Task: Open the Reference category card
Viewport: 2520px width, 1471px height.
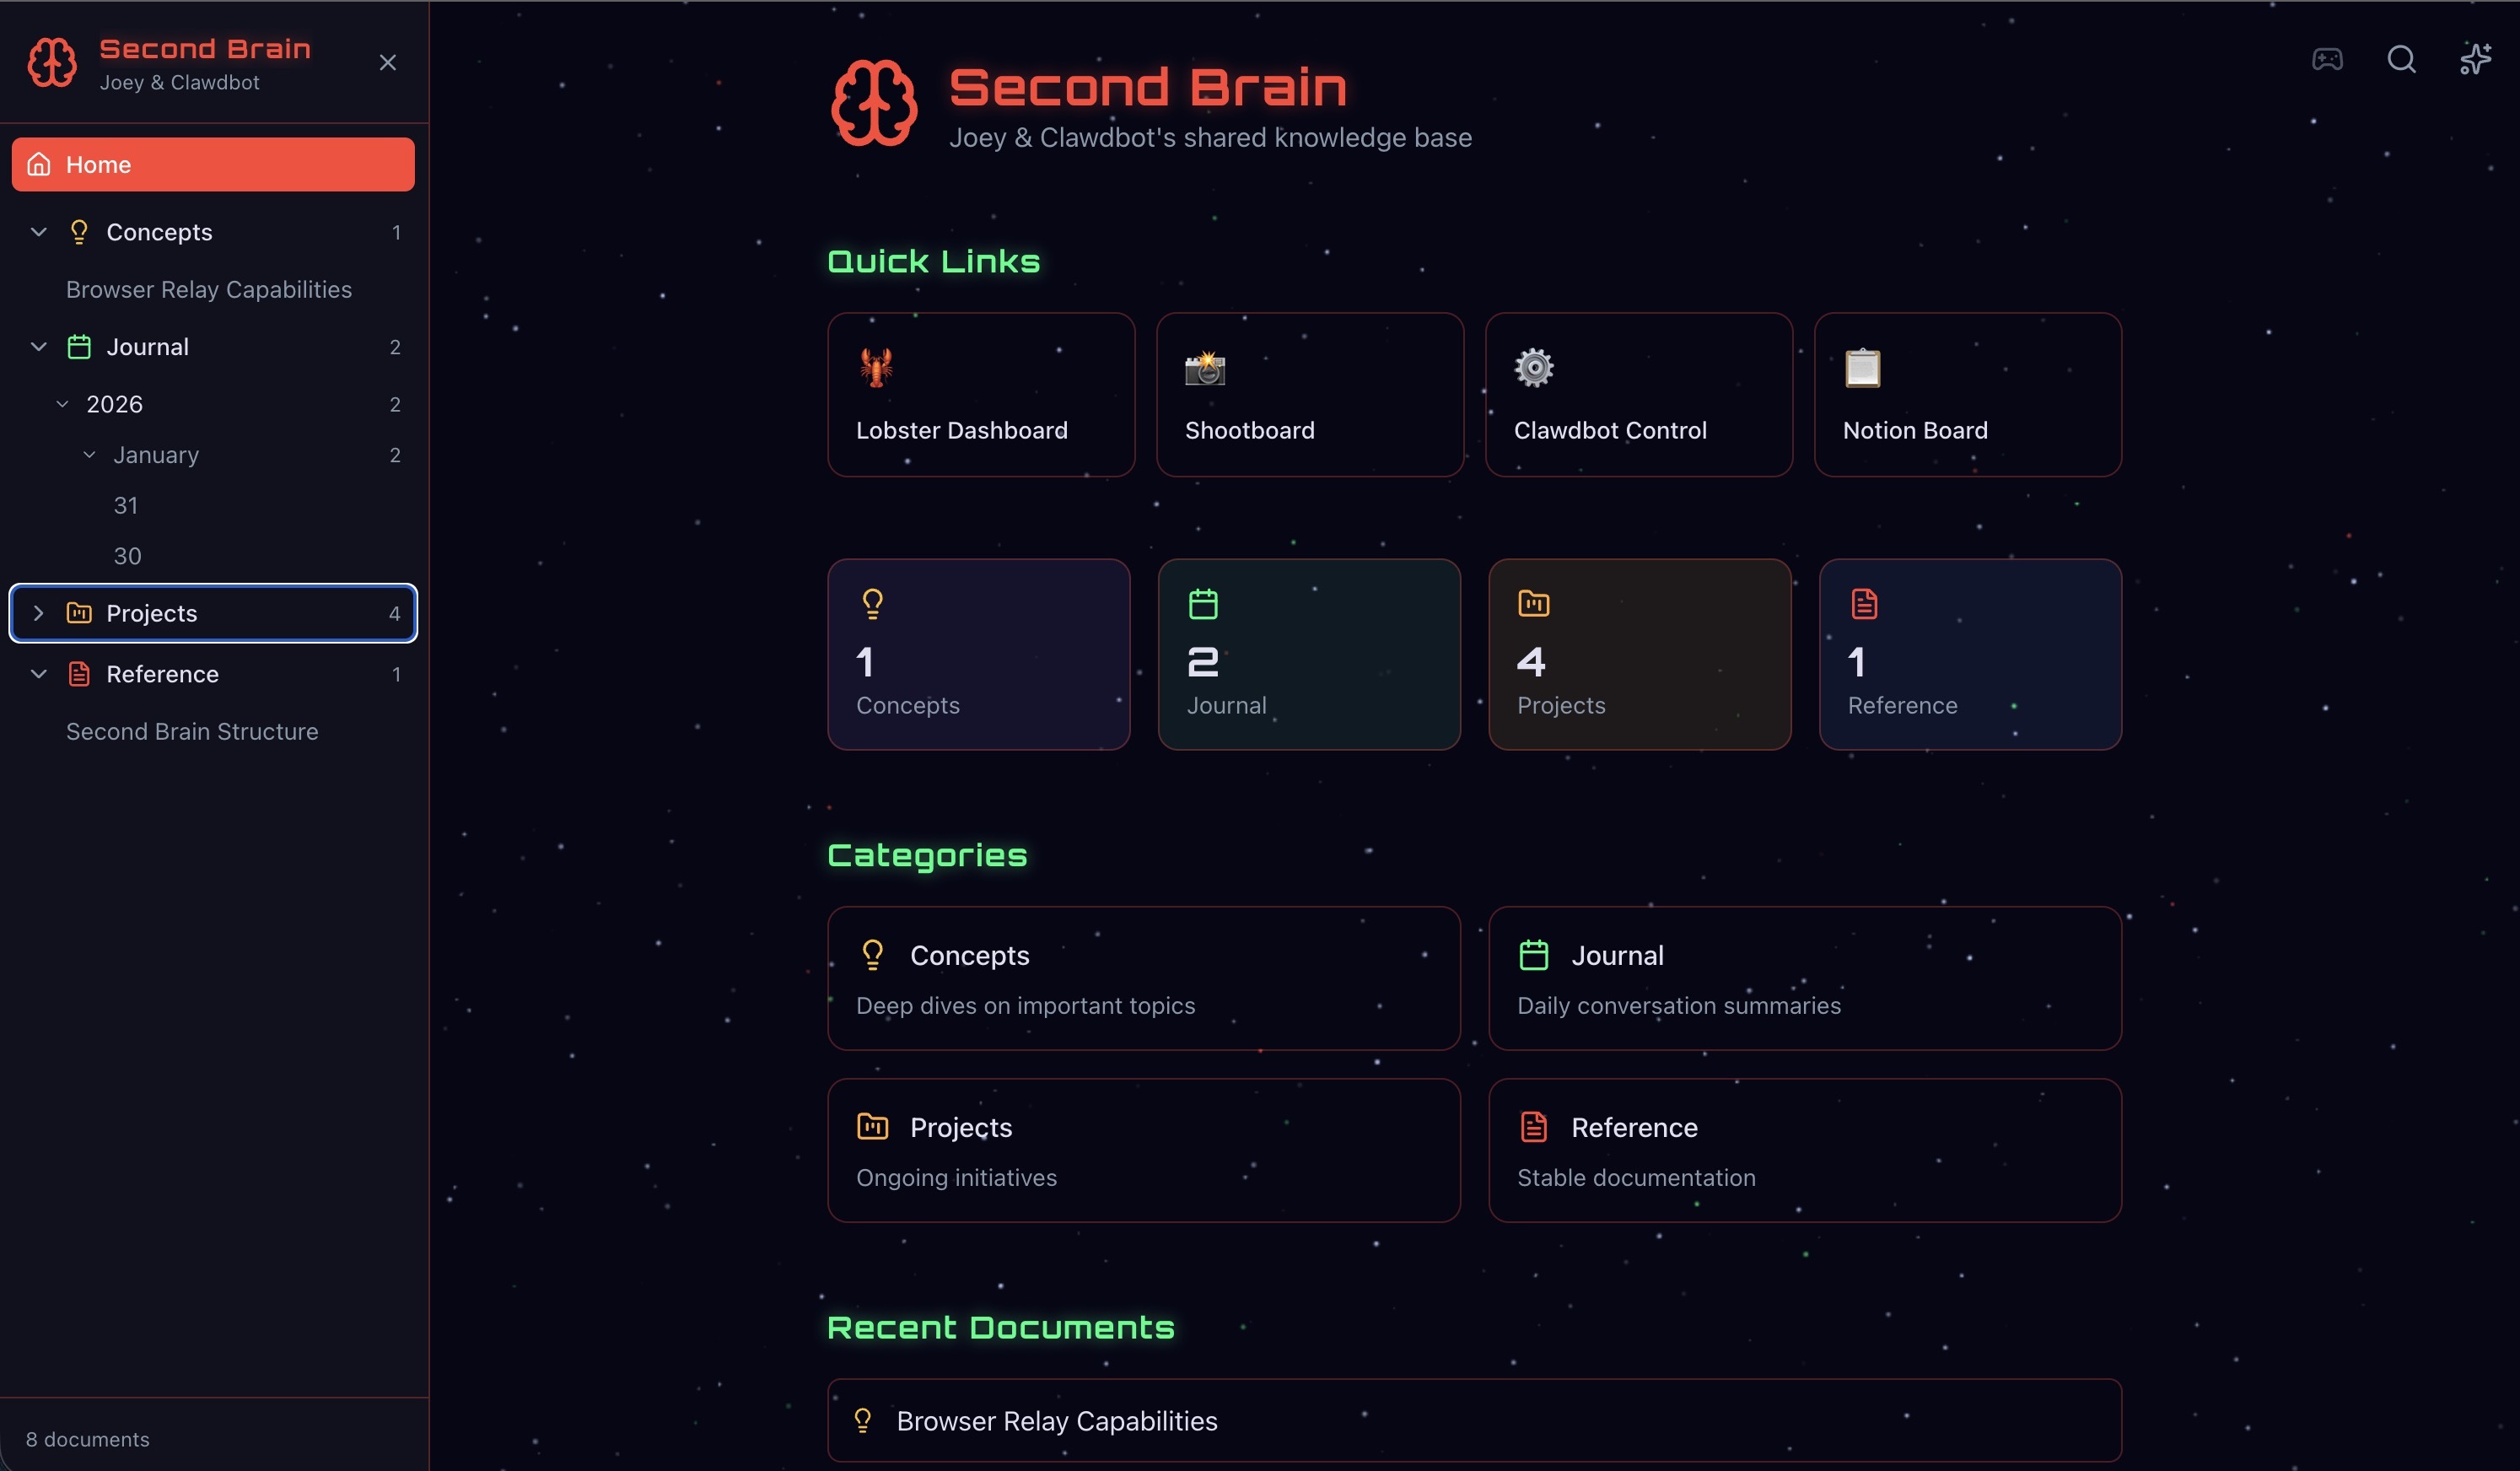Action: (x=1804, y=1149)
